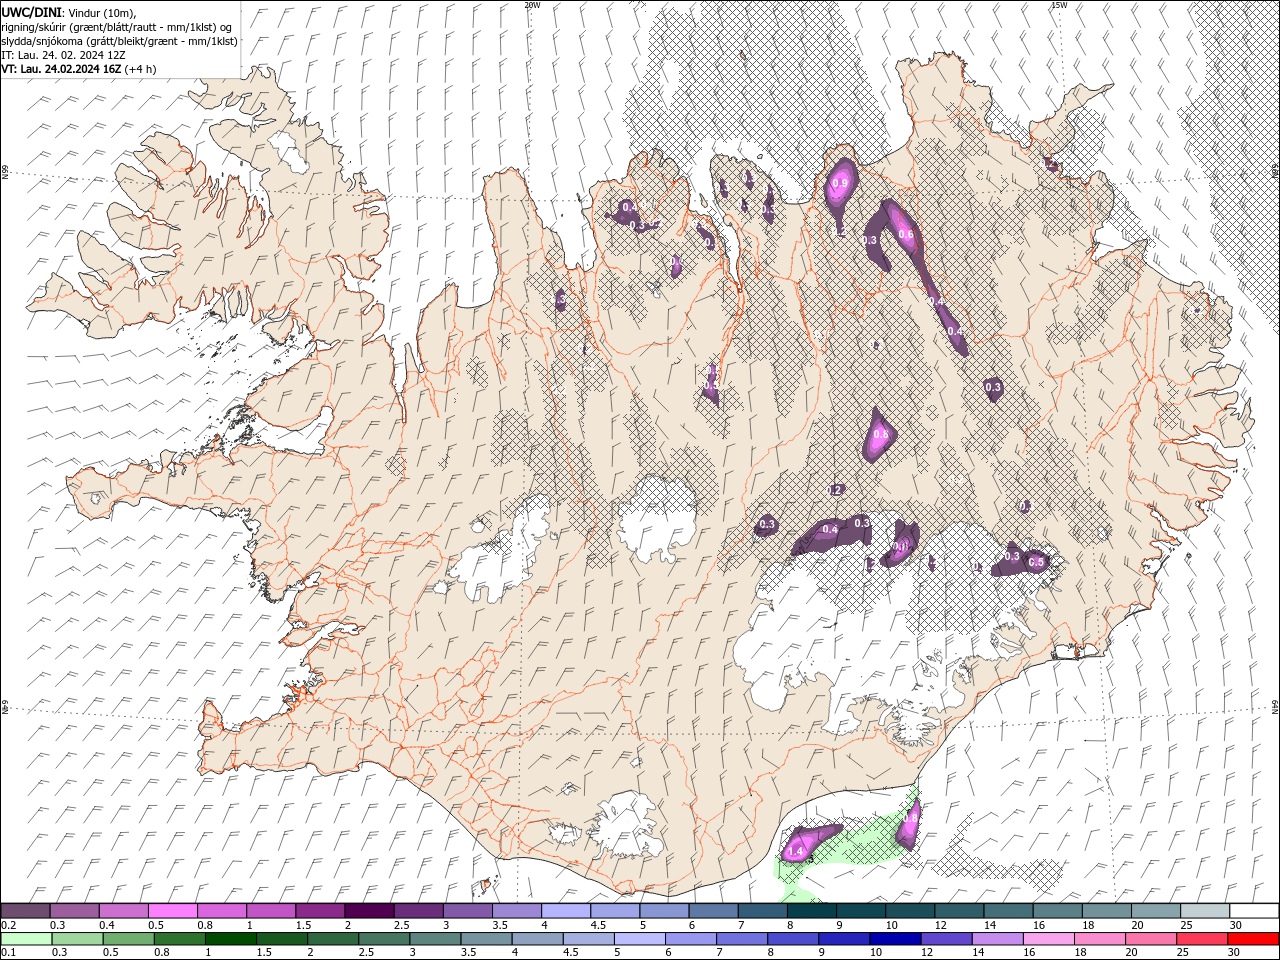This screenshot has width=1280, height=960.
Task: Click the pale pink rain swatch between 16 and 18
Action: pos(1049,939)
